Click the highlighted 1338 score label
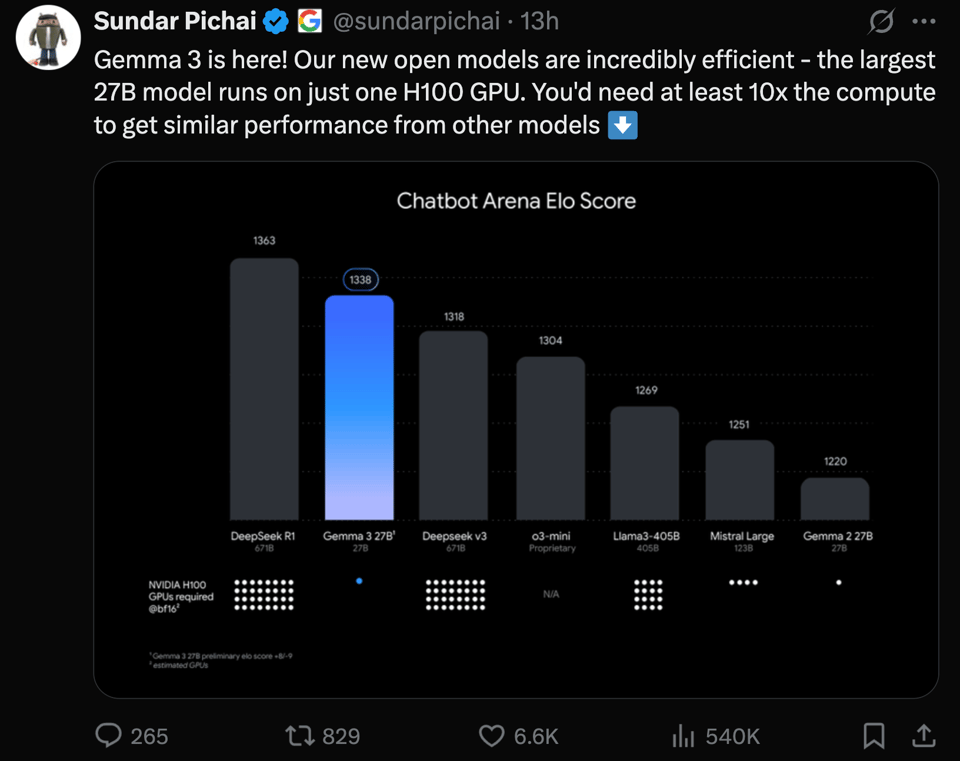 (360, 280)
